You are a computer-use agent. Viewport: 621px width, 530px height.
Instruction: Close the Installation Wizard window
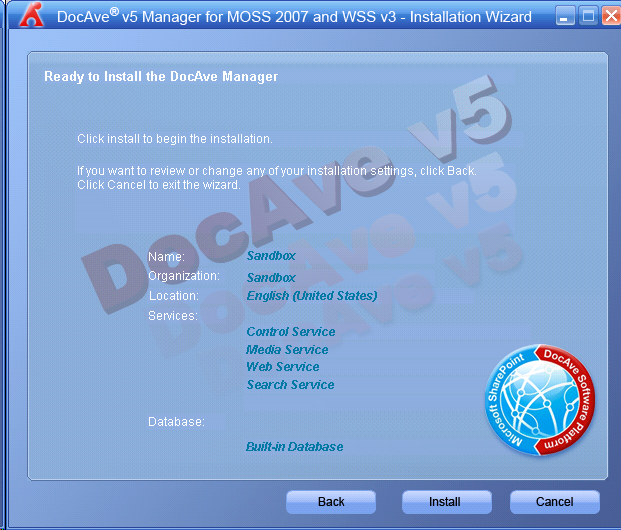pos(609,16)
